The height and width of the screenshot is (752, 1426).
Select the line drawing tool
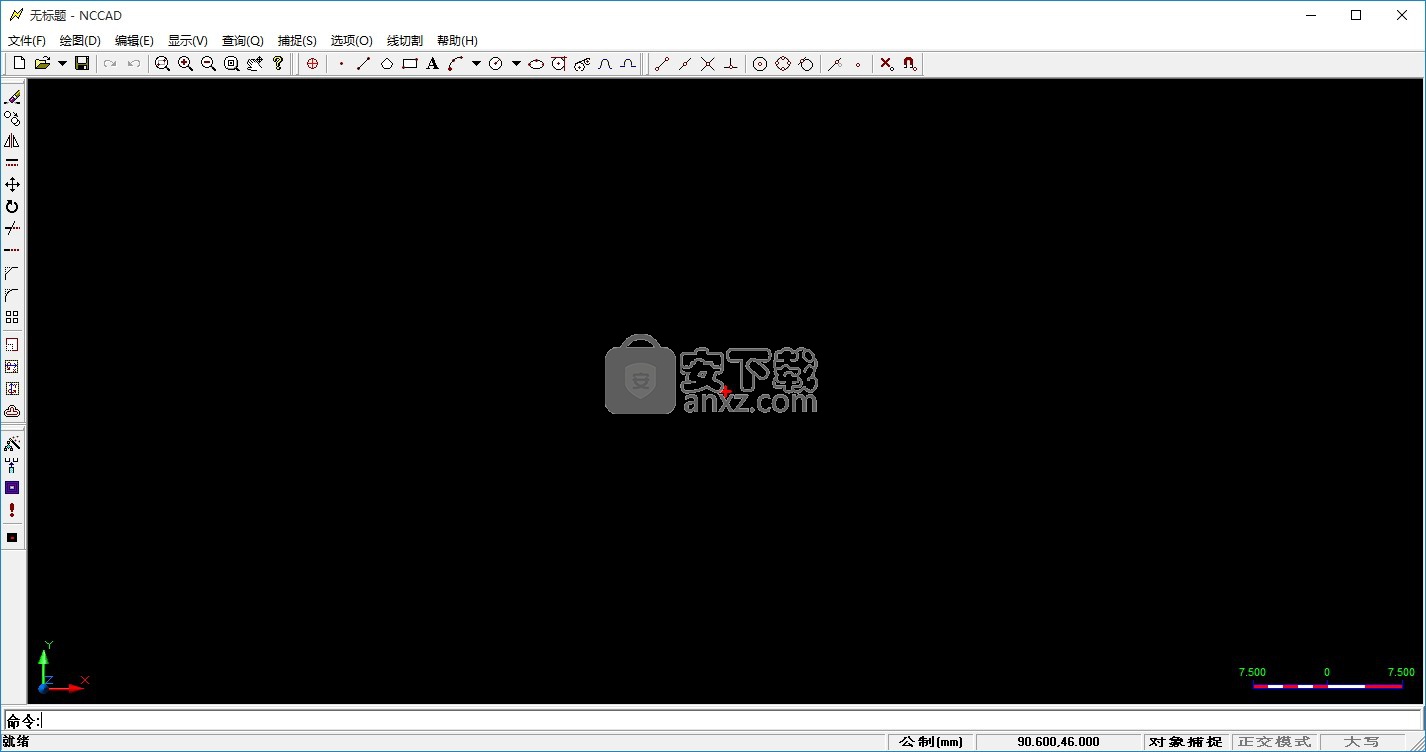363,64
